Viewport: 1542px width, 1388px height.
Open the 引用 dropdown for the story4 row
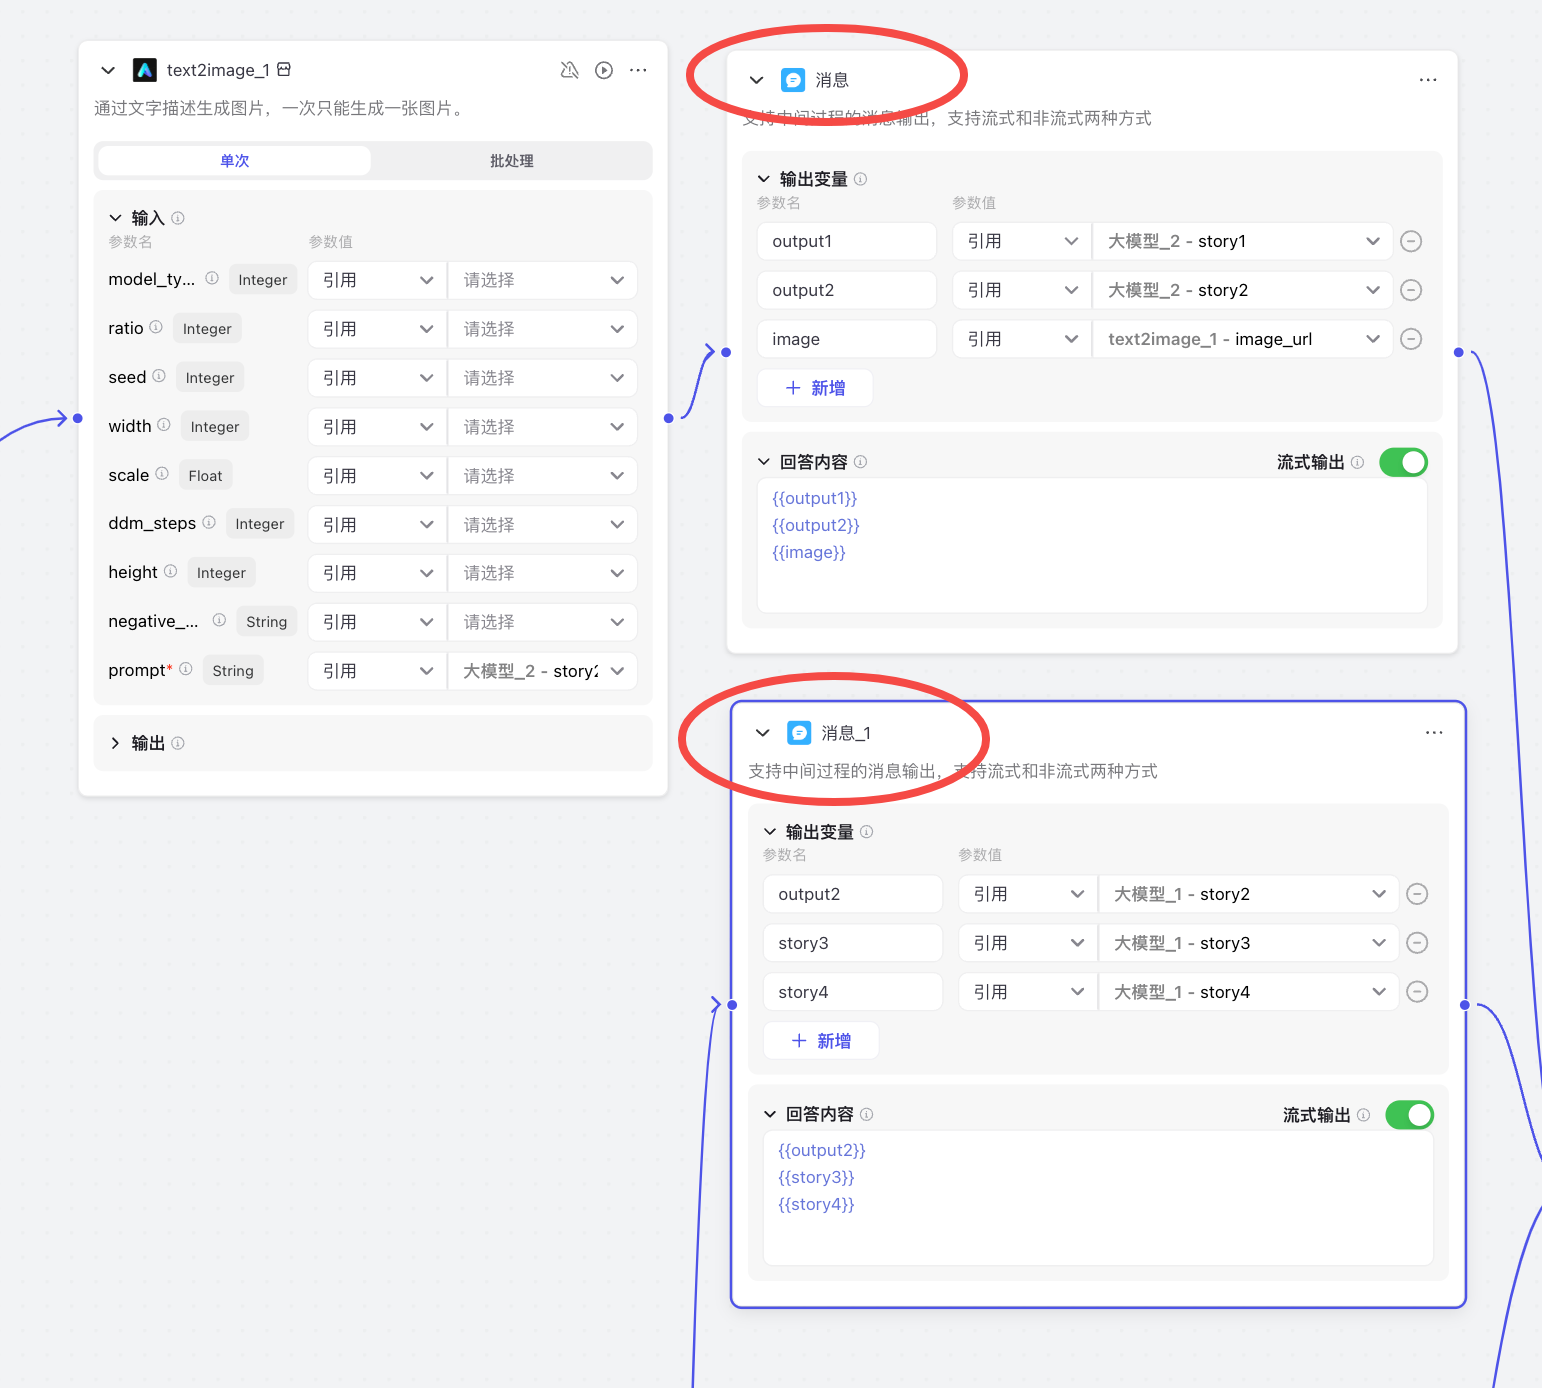tap(1028, 992)
